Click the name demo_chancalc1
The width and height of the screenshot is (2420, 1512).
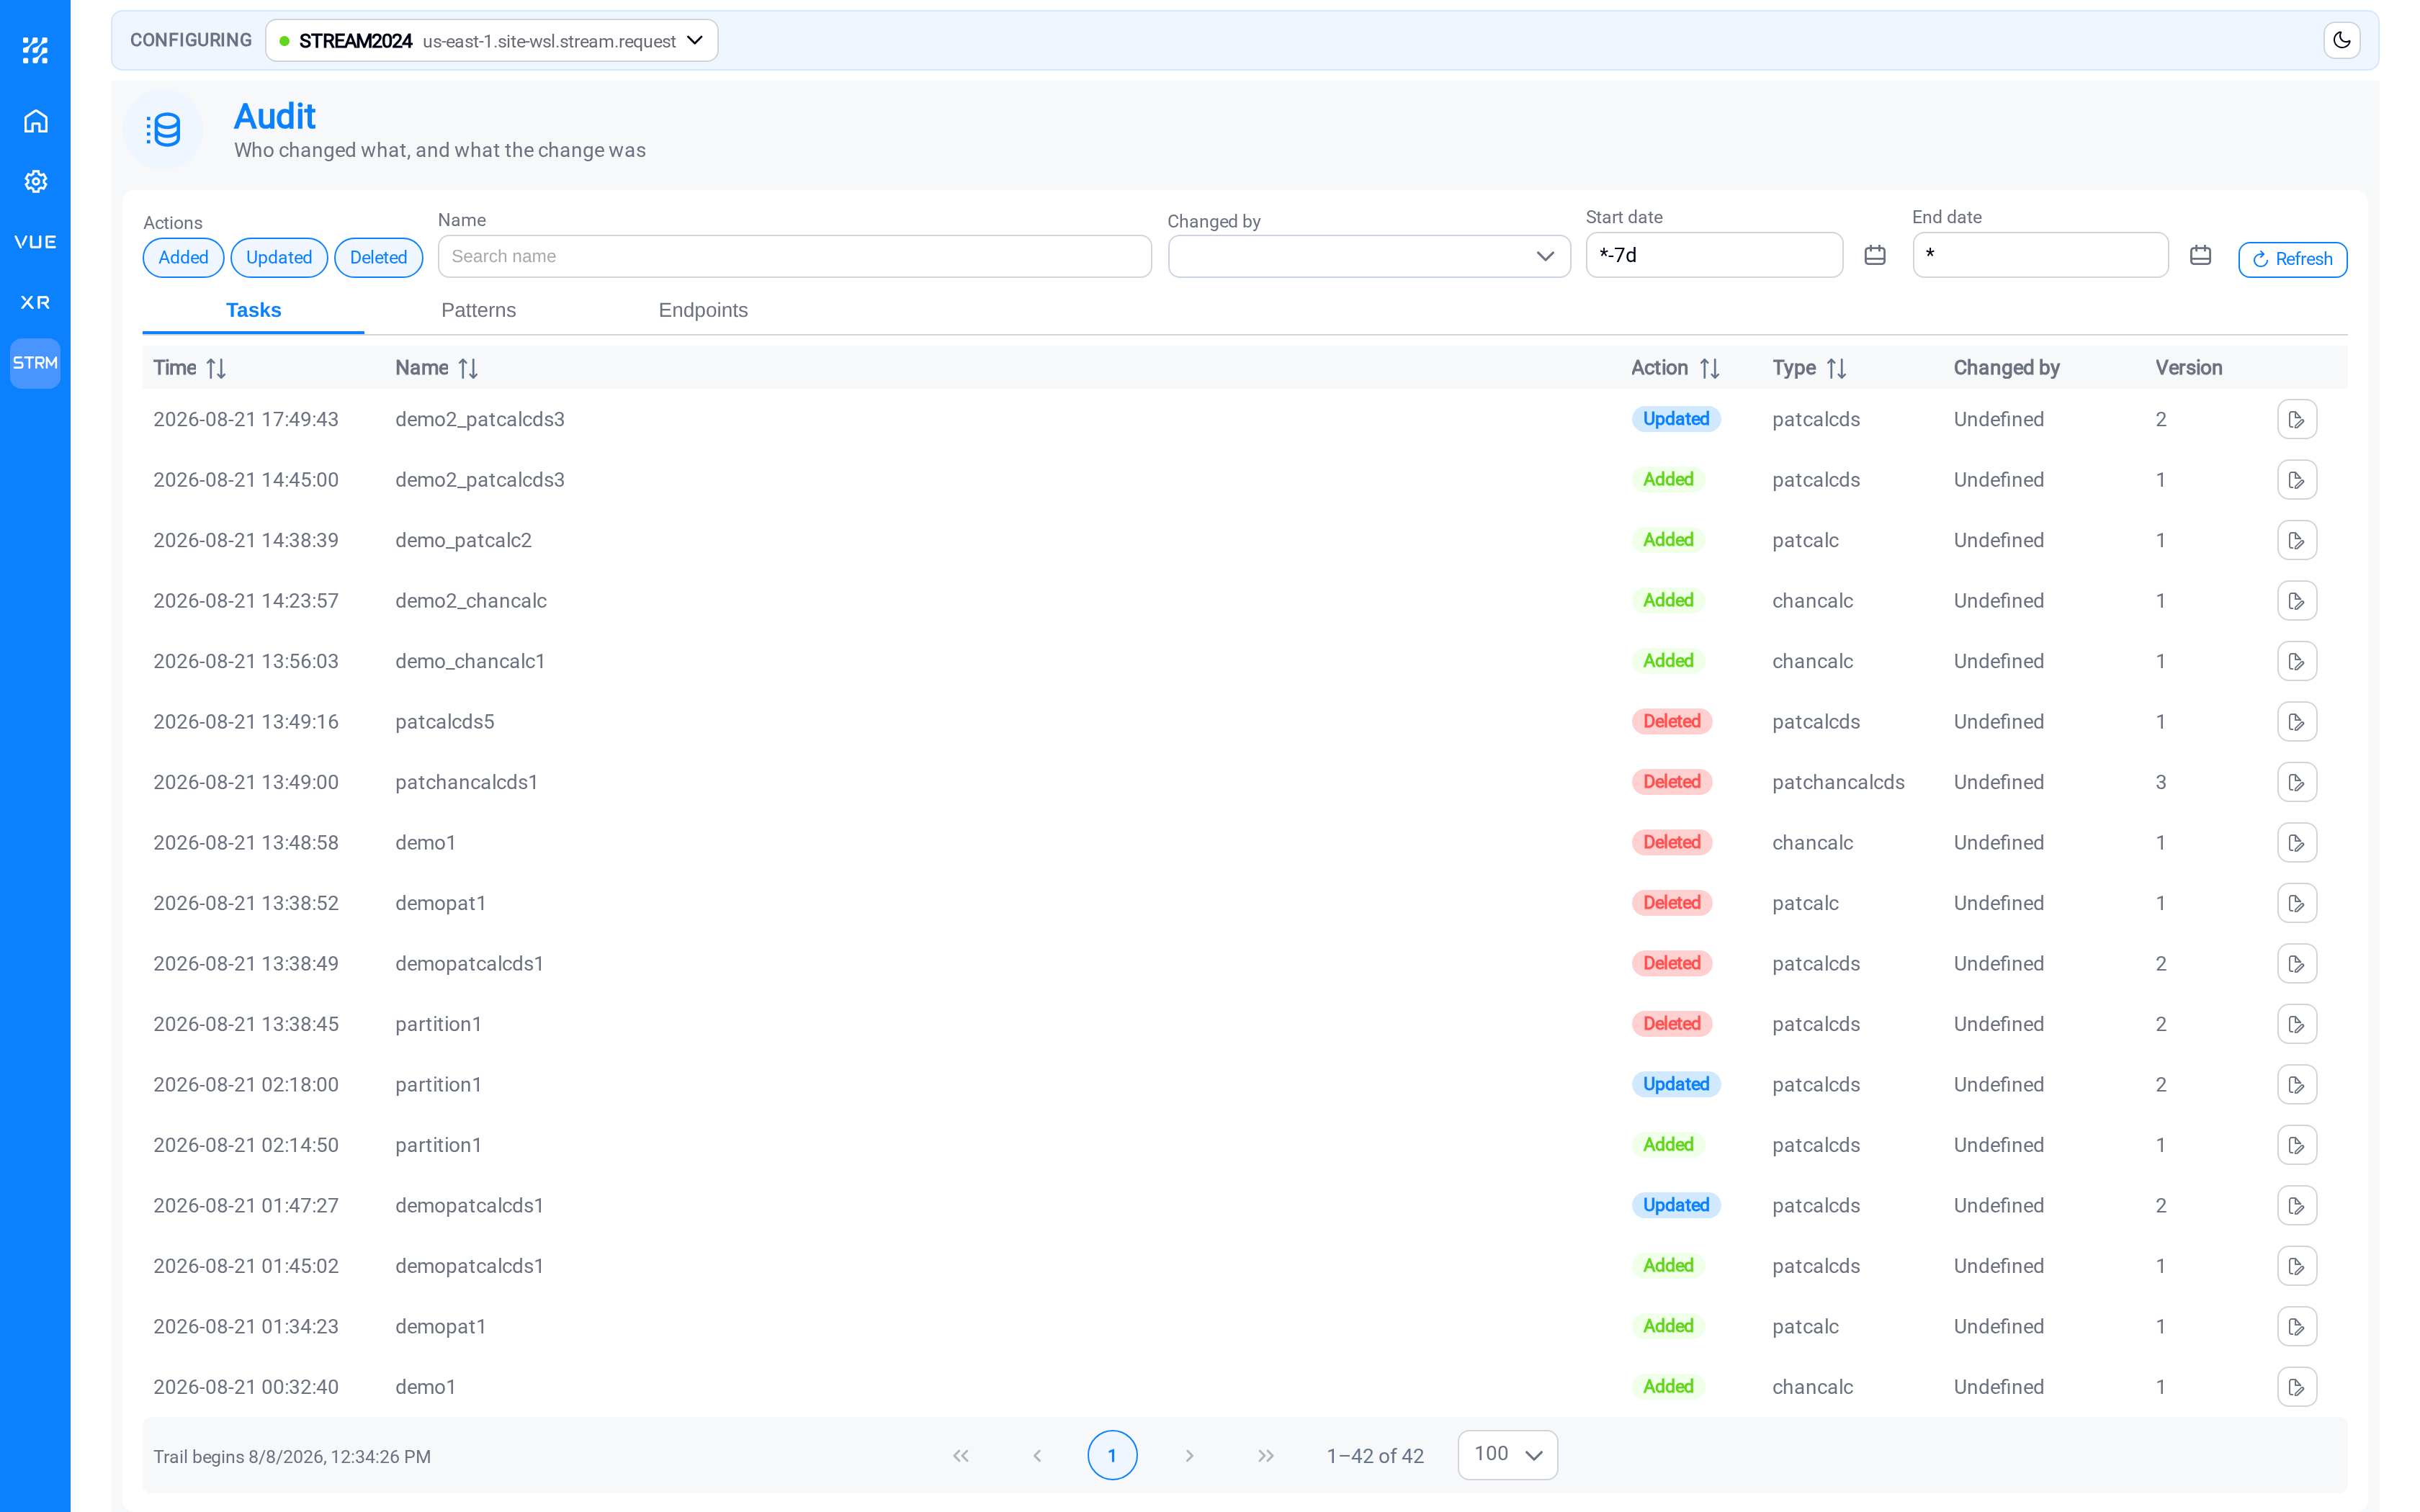coord(470,662)
